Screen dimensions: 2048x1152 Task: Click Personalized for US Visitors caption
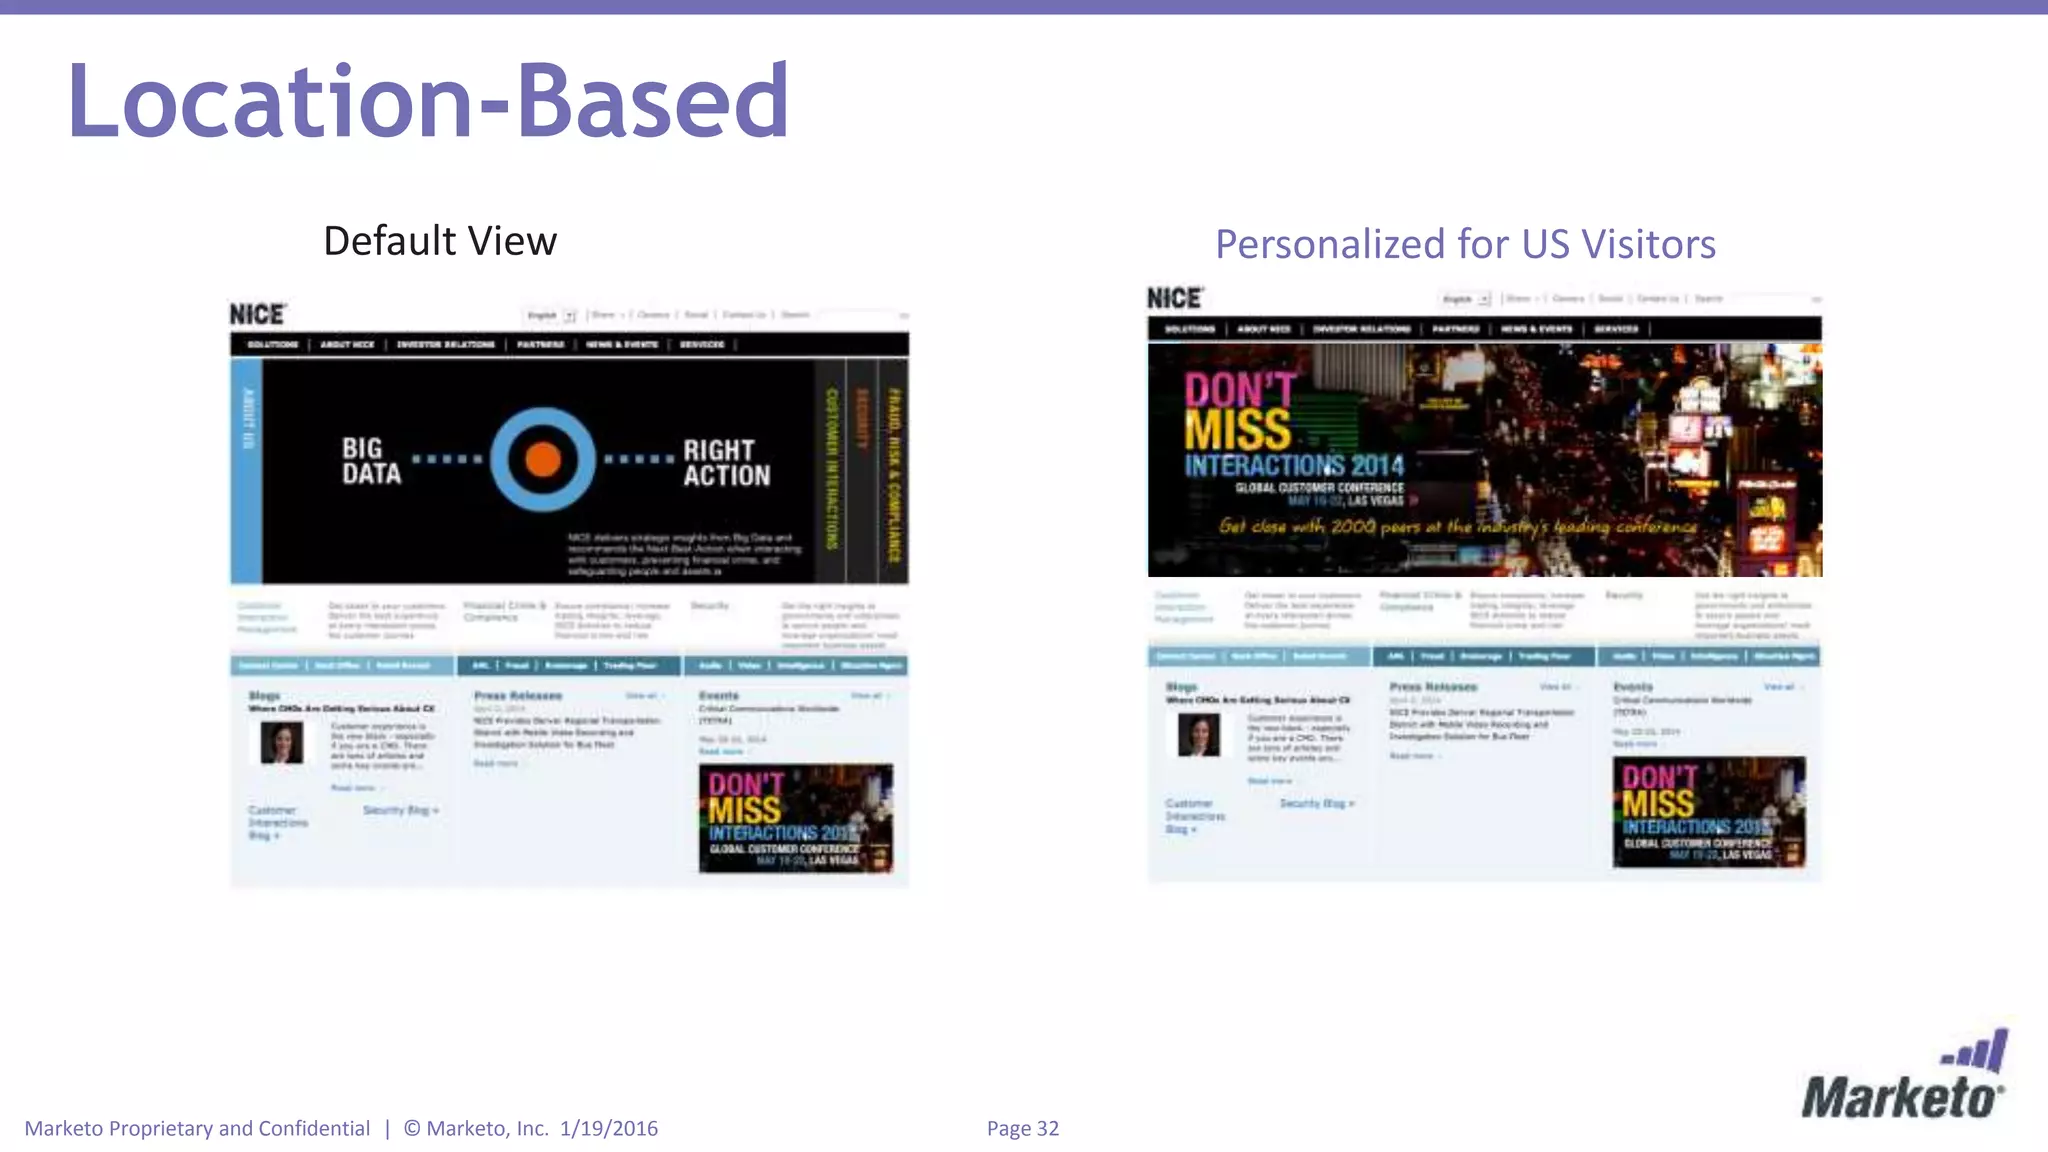[x=1465, y=244]
